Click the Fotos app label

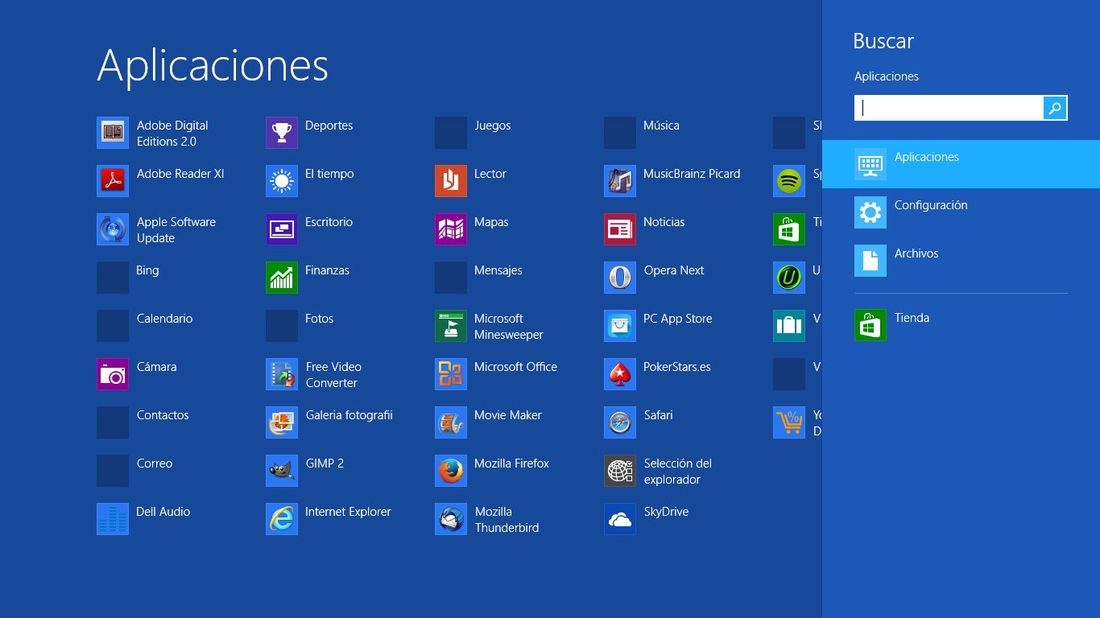319,318
